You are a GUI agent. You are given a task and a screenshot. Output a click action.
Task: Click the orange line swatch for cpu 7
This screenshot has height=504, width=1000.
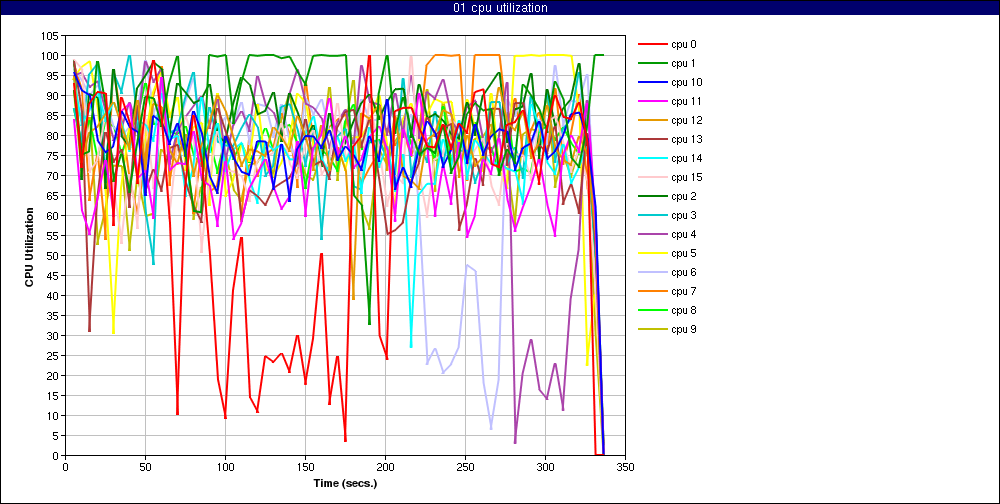point(652,292)
